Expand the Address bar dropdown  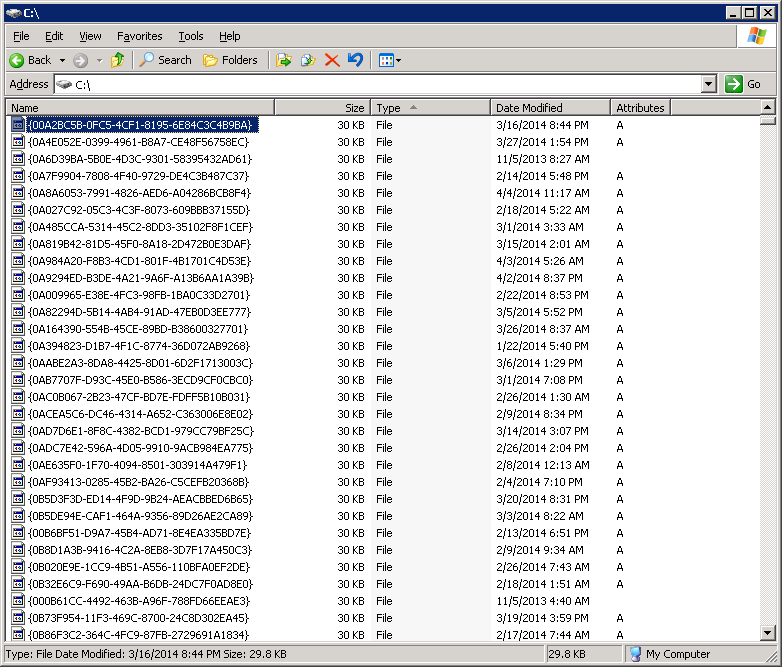tap(709, 84)
